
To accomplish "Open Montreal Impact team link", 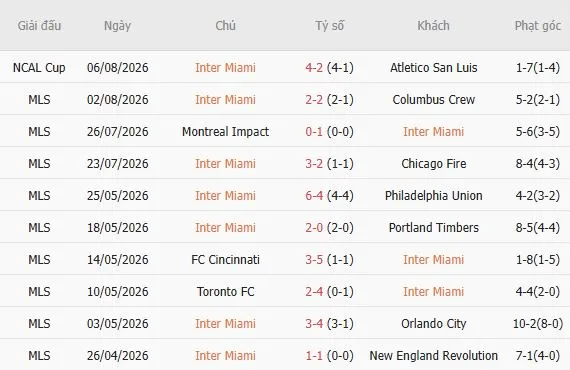I will click(x=225, y=132).
